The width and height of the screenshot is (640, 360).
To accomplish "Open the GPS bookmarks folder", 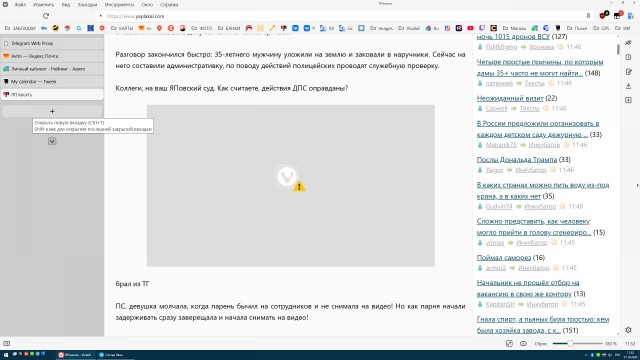I will click(x=601, y=28).
